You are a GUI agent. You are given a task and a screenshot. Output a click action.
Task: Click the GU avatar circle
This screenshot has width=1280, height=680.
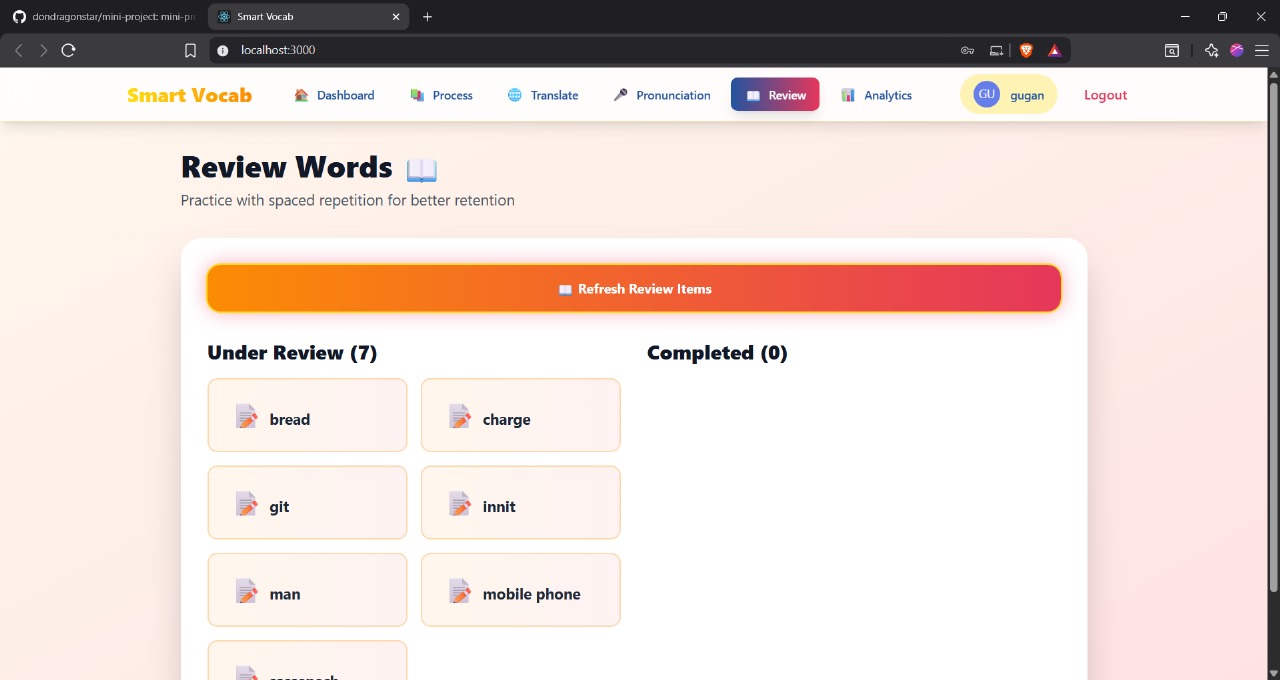[986, 94]
